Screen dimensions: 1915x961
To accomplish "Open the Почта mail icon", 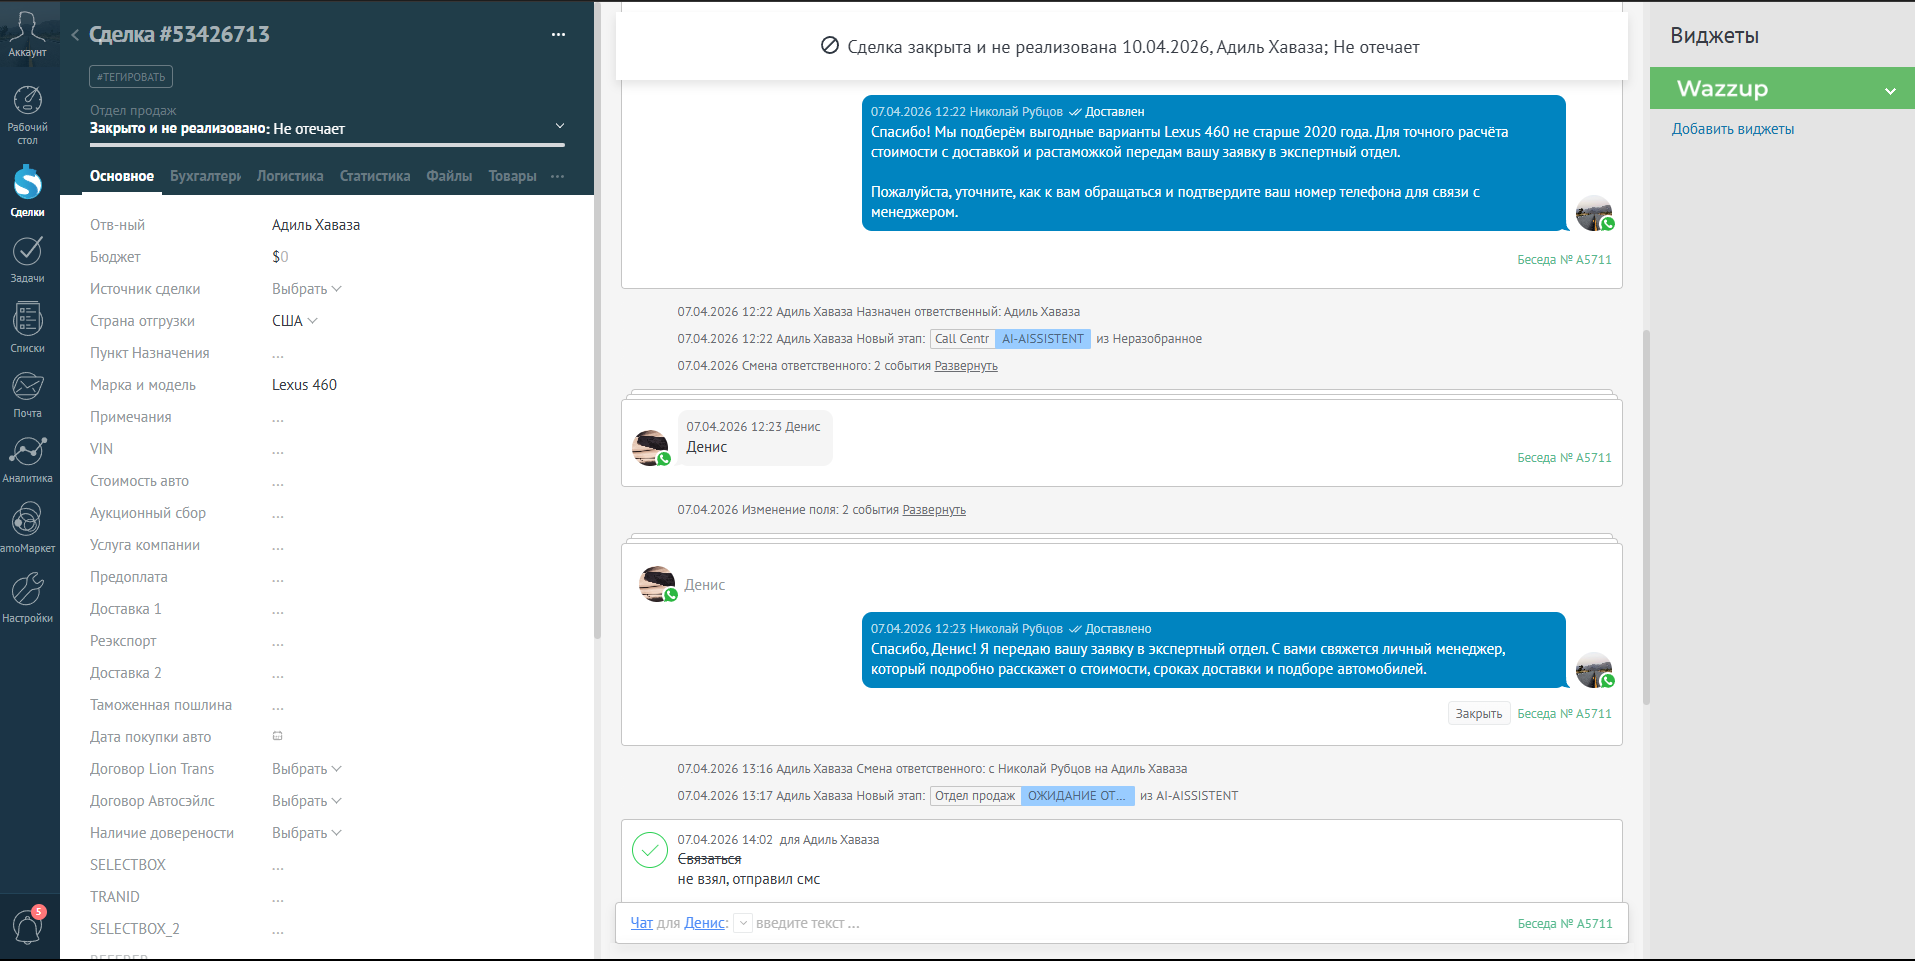I will [x=27, y=394].
